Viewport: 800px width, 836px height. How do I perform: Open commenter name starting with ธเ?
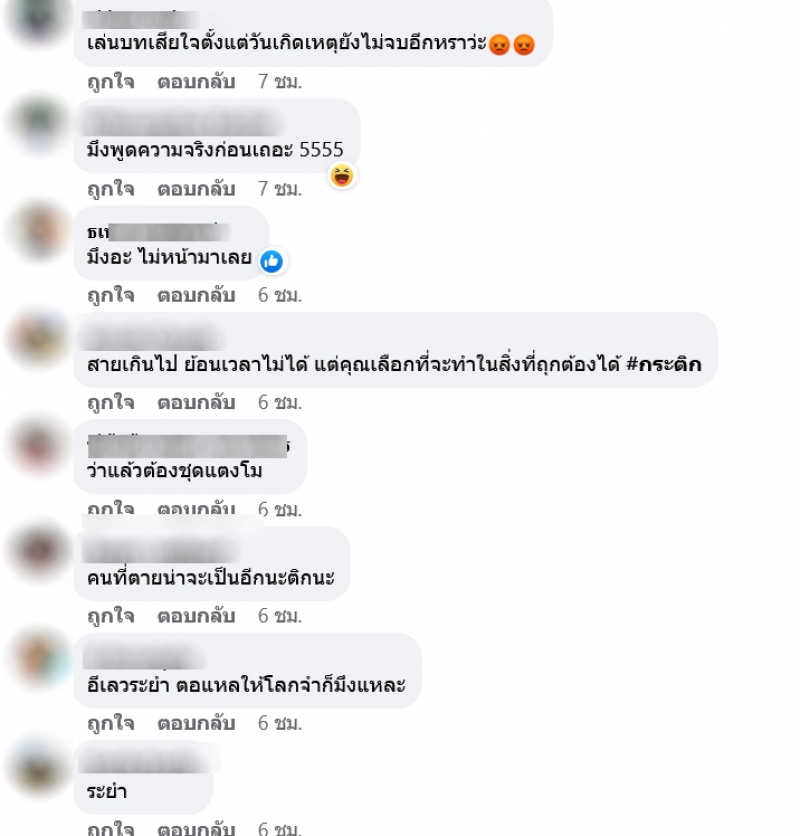point(159,232)
